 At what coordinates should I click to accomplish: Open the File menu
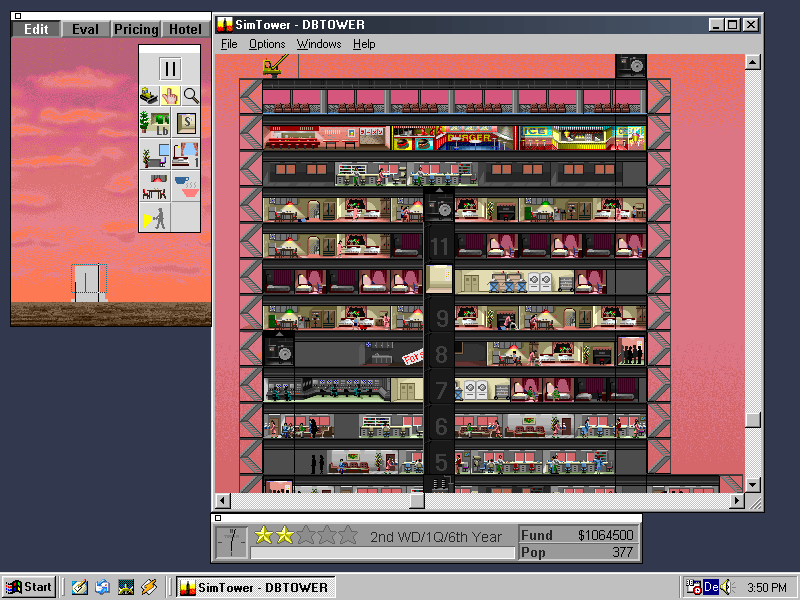pos(229,44)
